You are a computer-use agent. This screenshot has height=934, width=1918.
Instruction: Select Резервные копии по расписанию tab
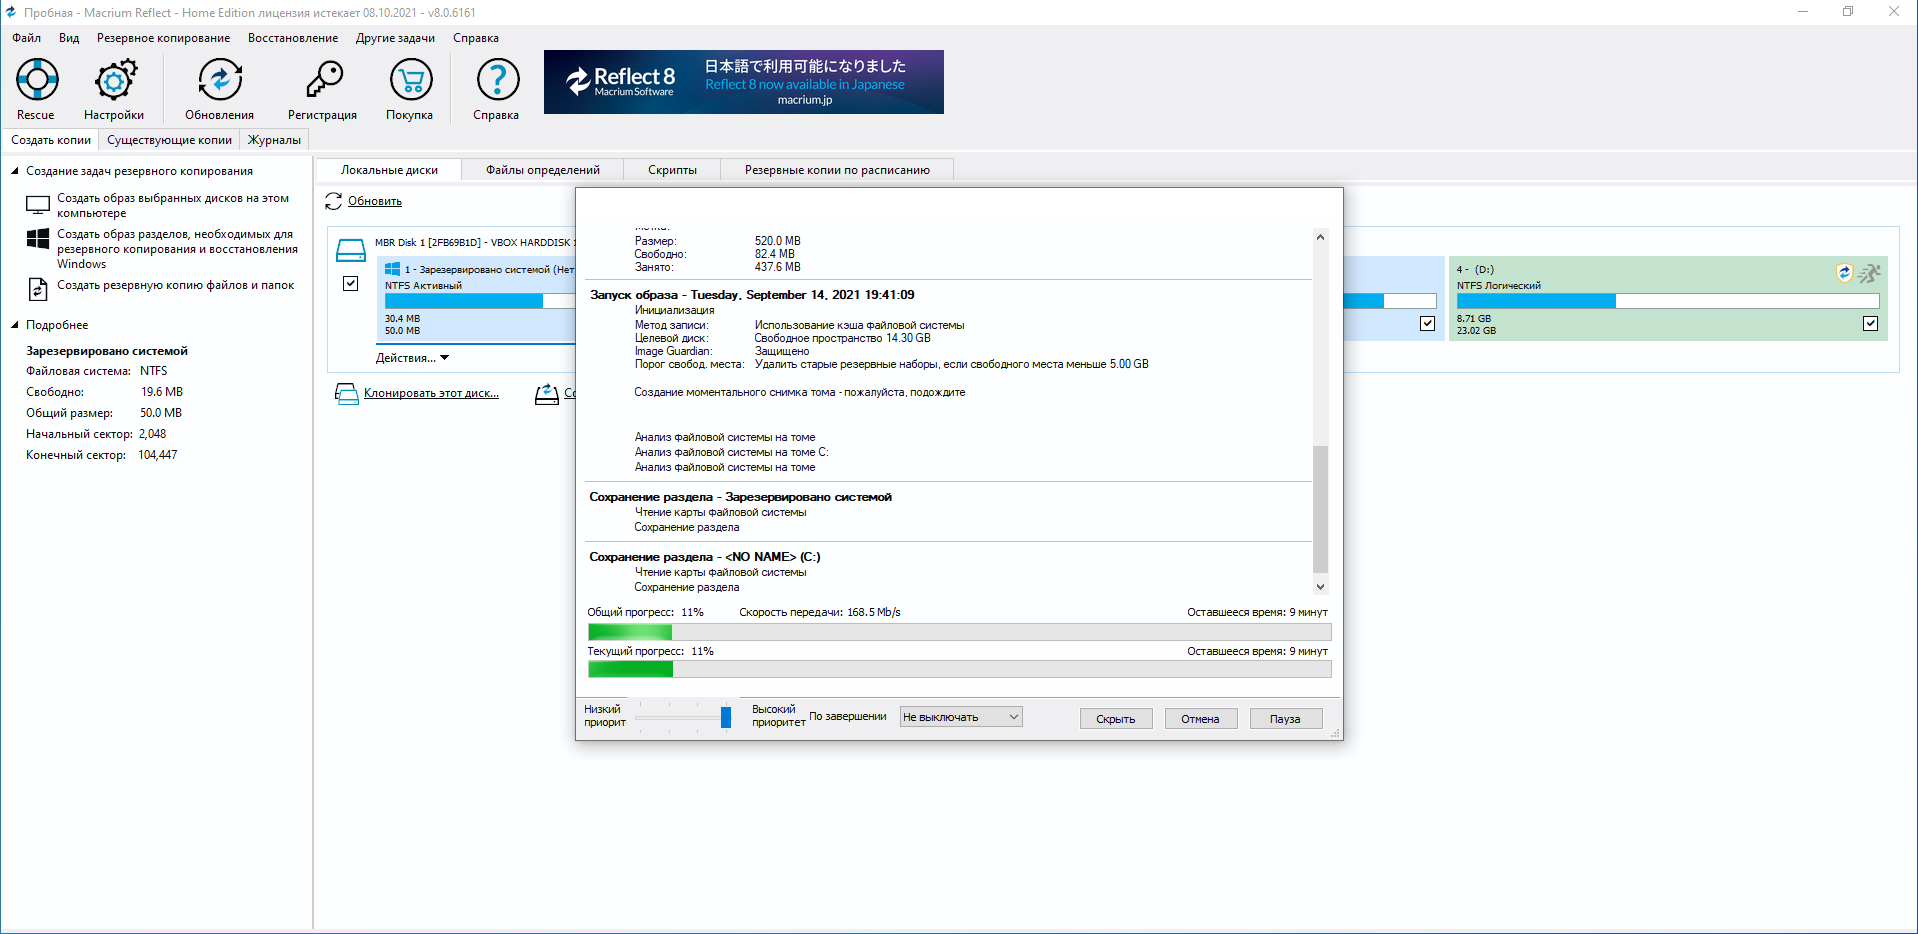(x=837, y=170)
